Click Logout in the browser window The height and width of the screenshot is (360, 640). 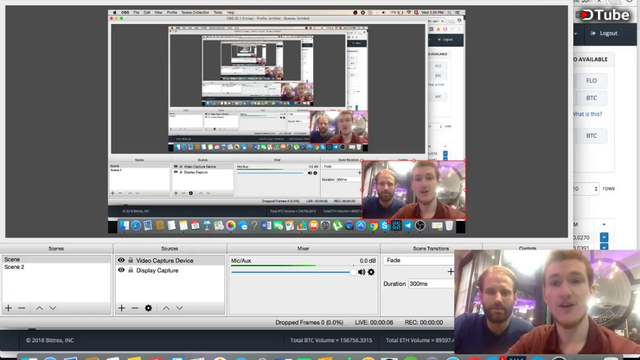pyautogui.click(x=604, y=33)
